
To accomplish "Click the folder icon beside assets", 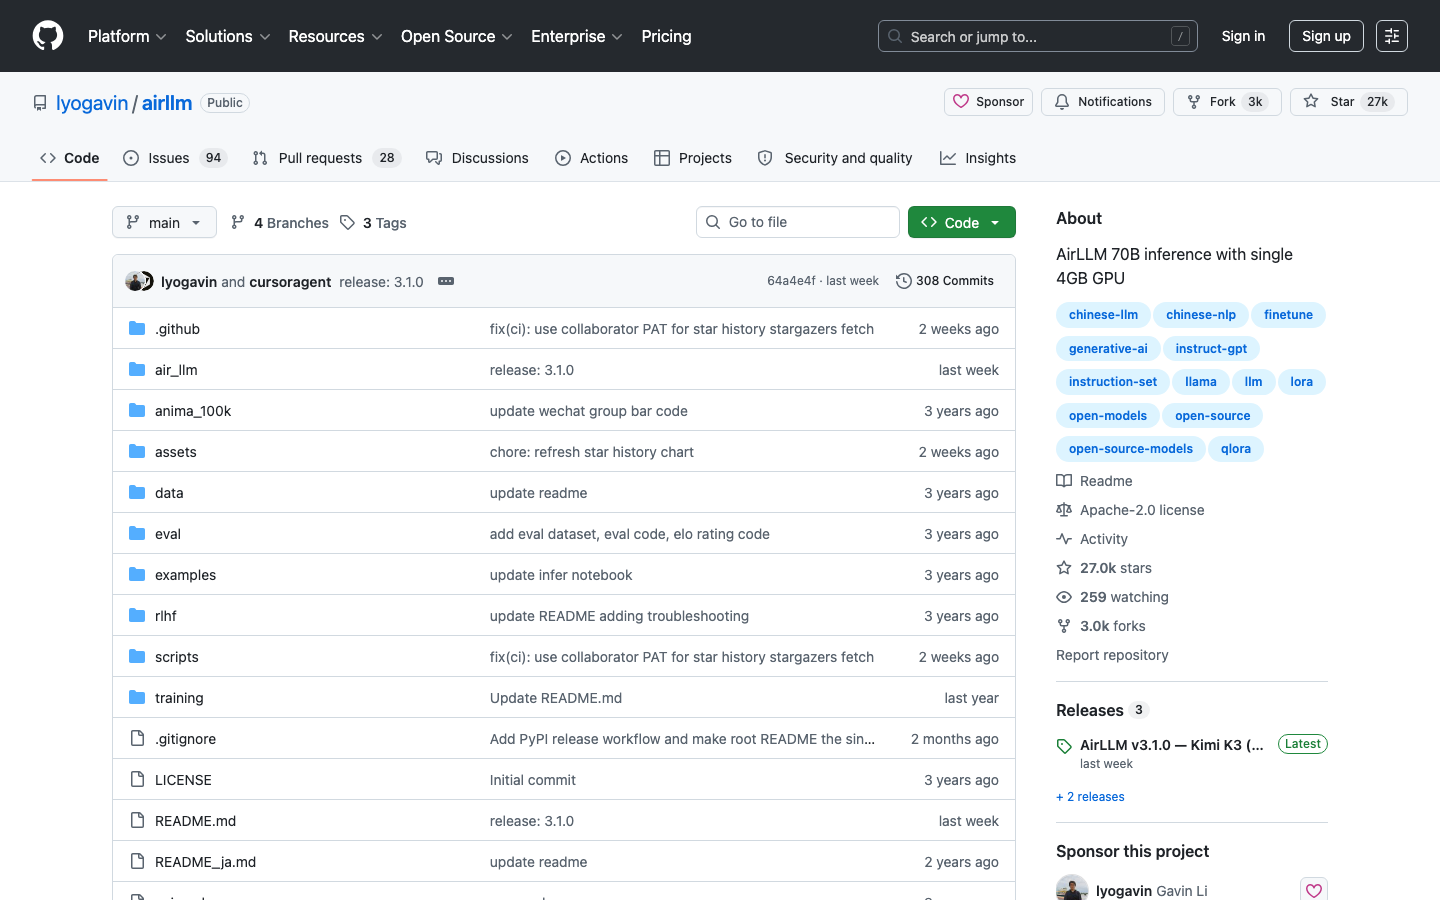I will pyautogui.click(x=137, y=451).
